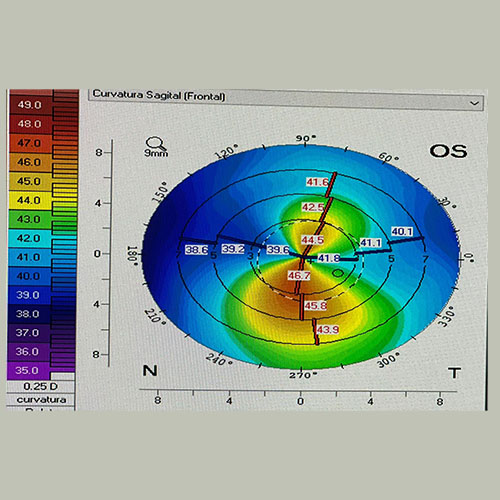
Task: Click the 9mm magnifier zoom icon
Action: pos(156,147)
